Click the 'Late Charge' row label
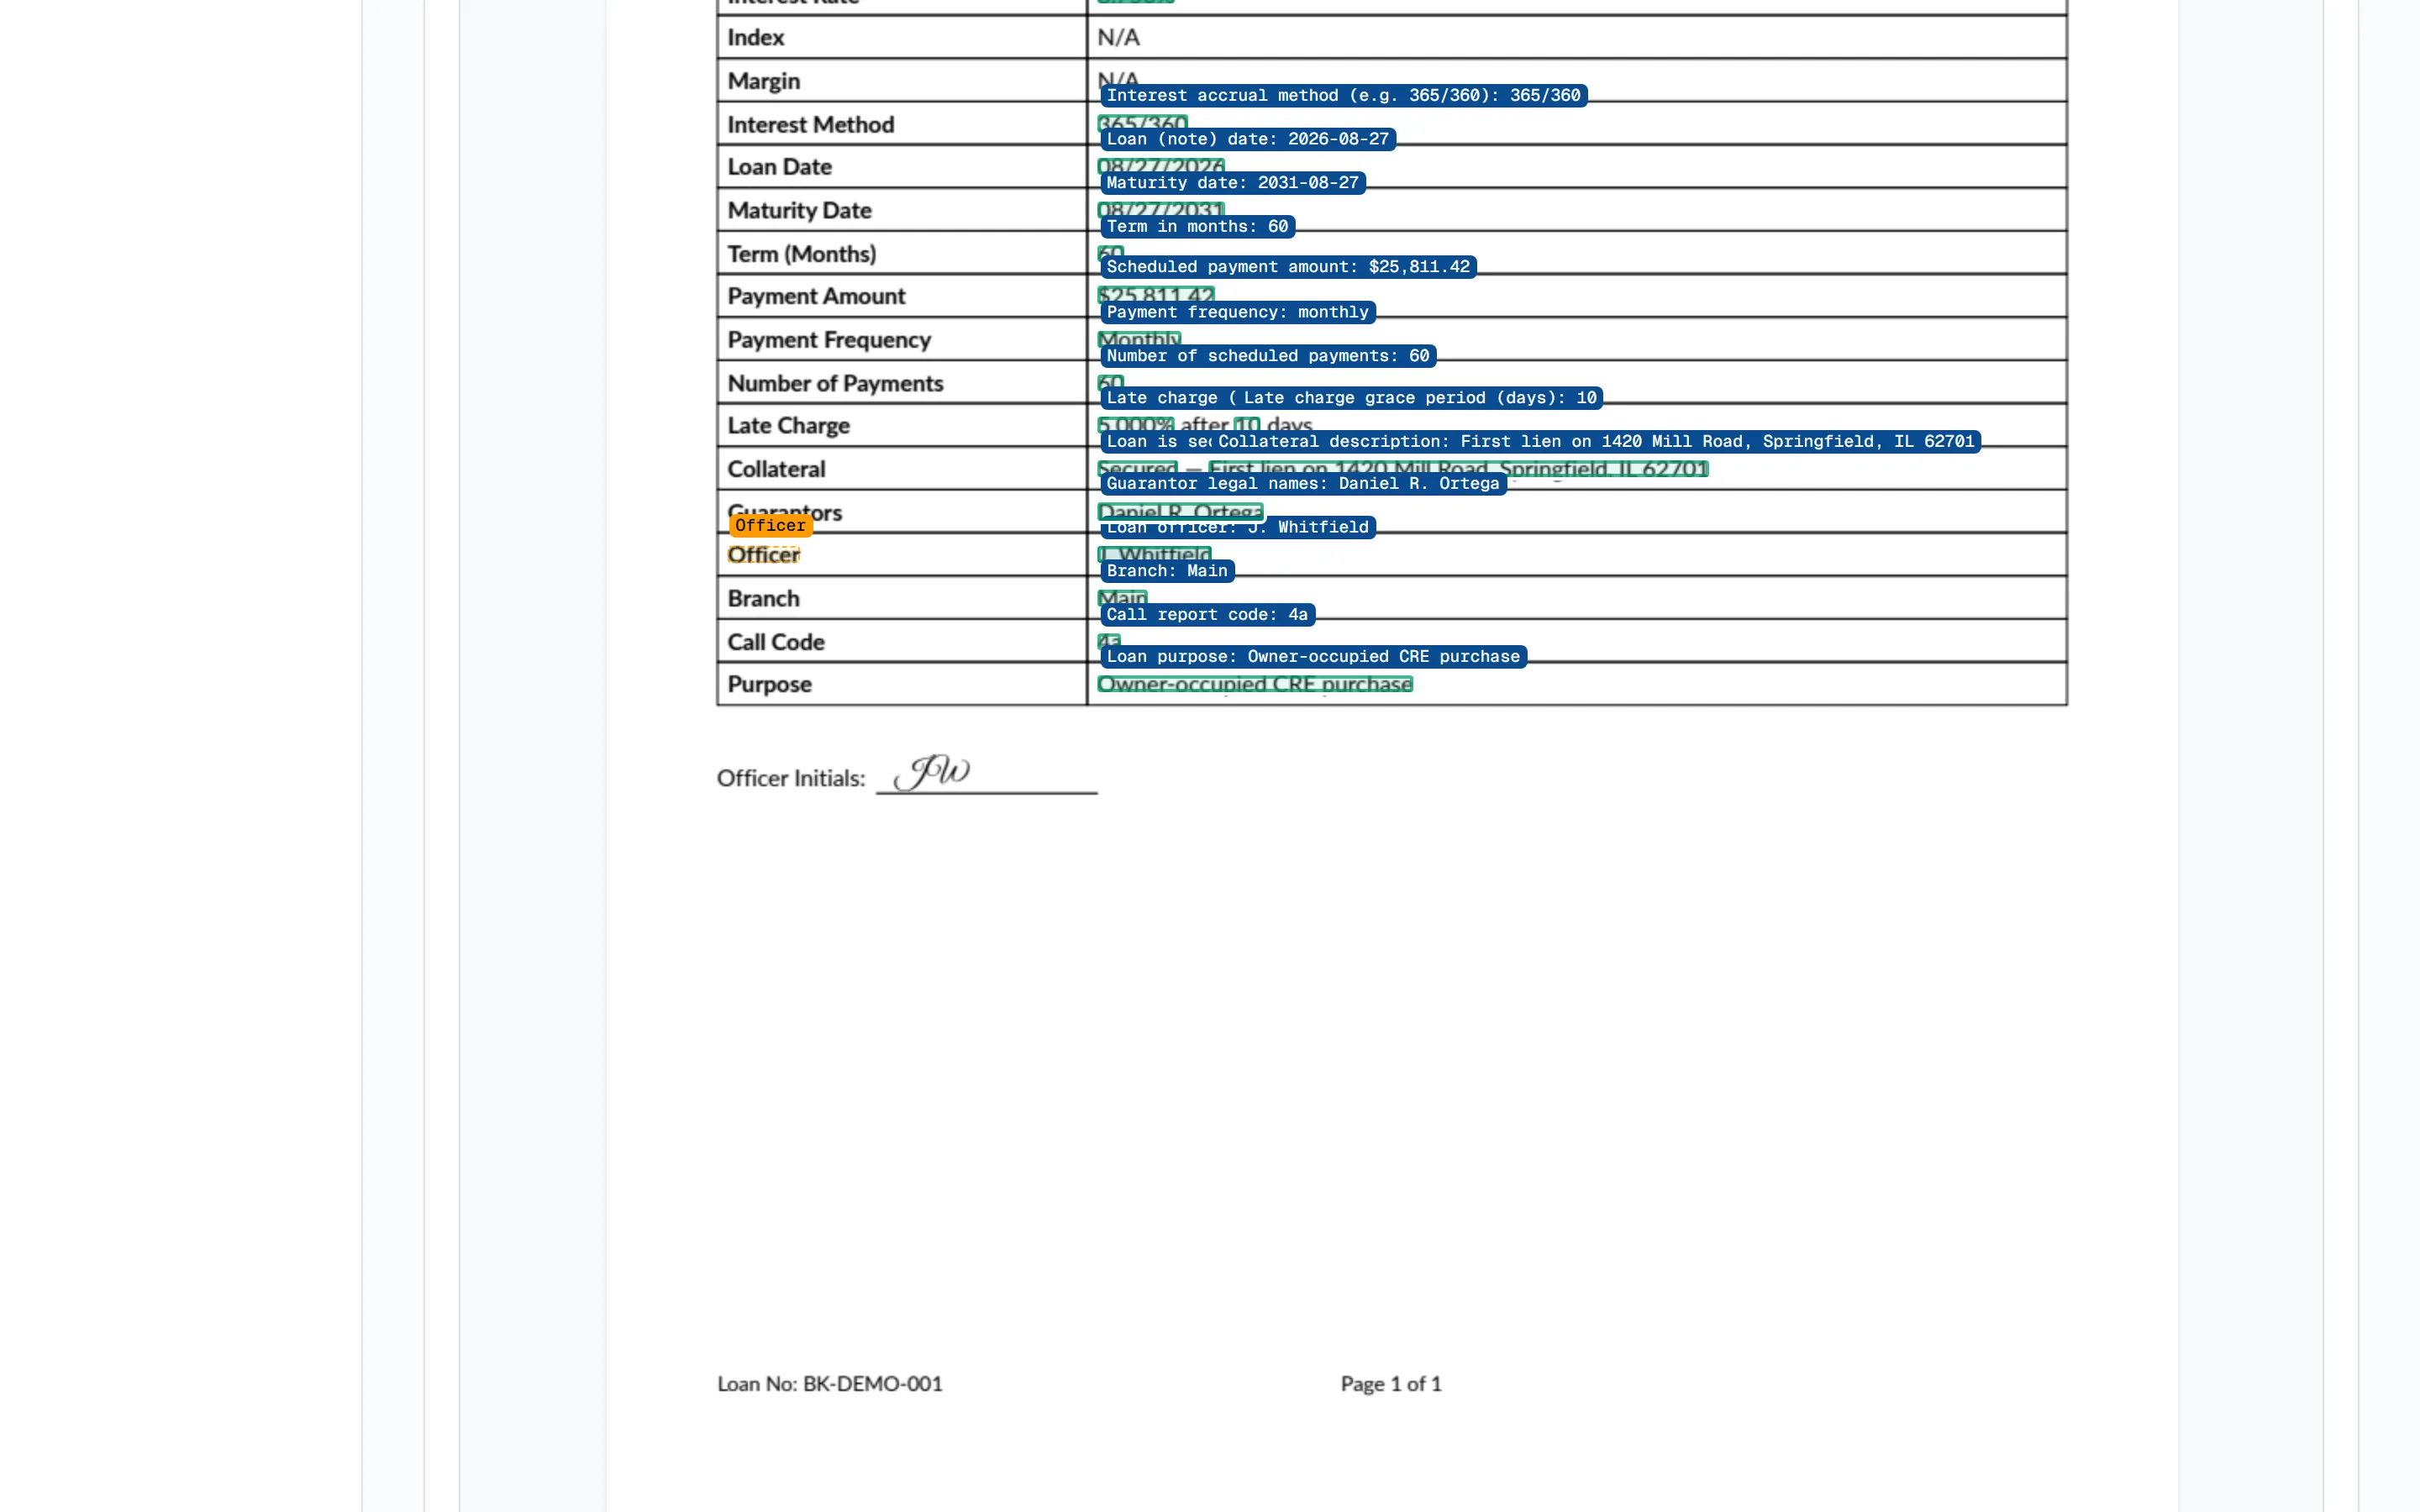 (x=789, y=426)
